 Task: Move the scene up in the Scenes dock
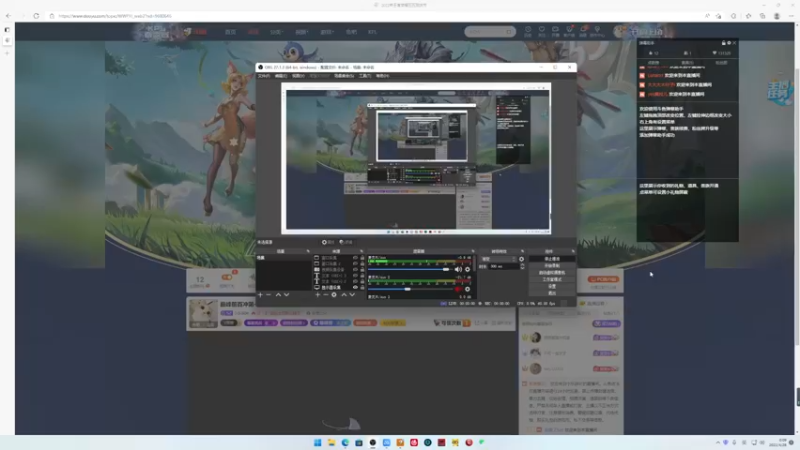[278, 295]
